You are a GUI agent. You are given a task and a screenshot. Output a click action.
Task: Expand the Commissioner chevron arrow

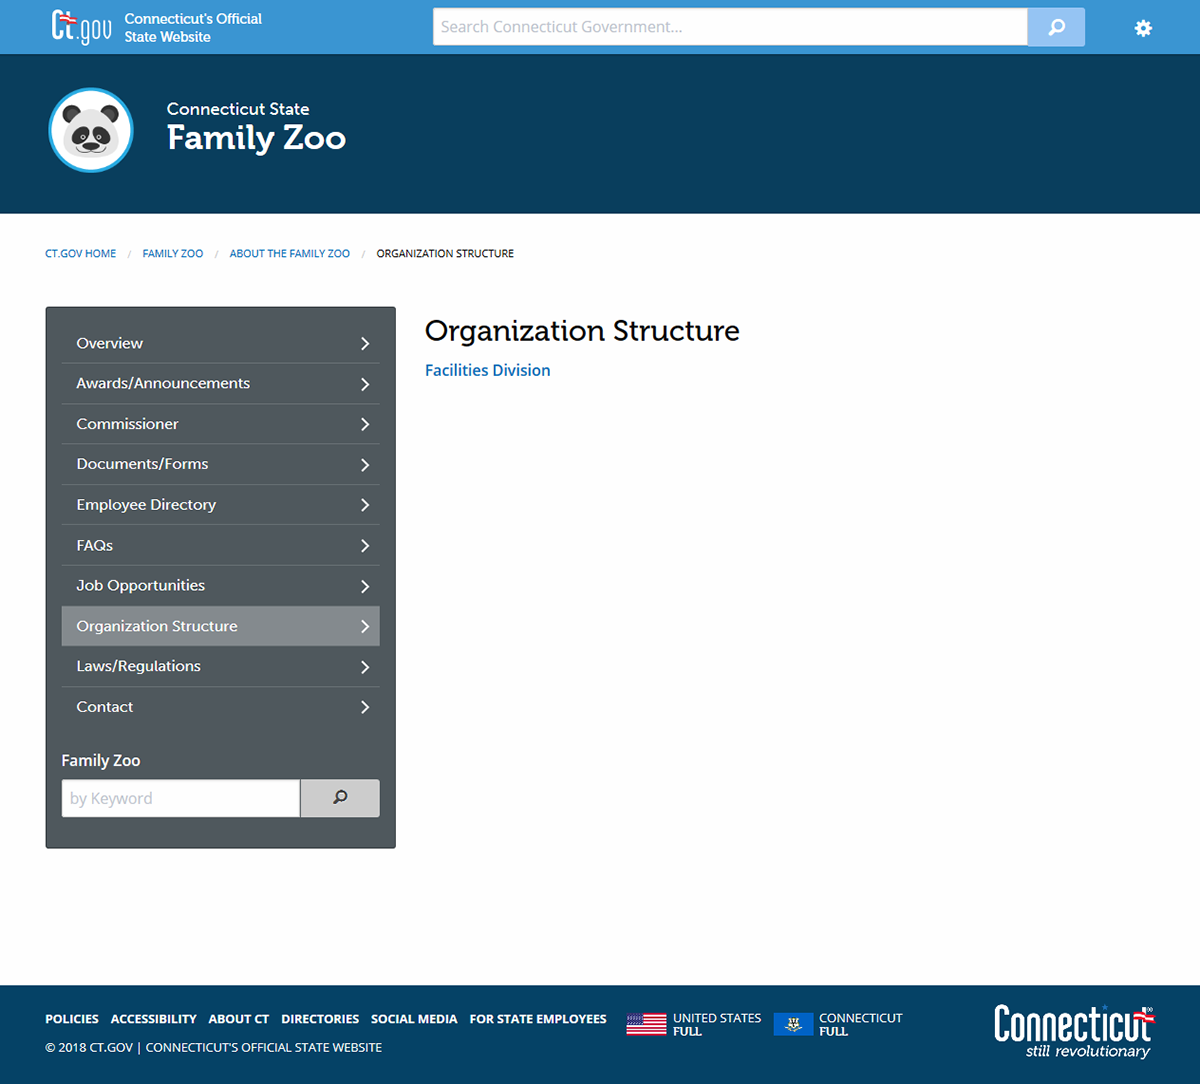(x=365, y=425)
